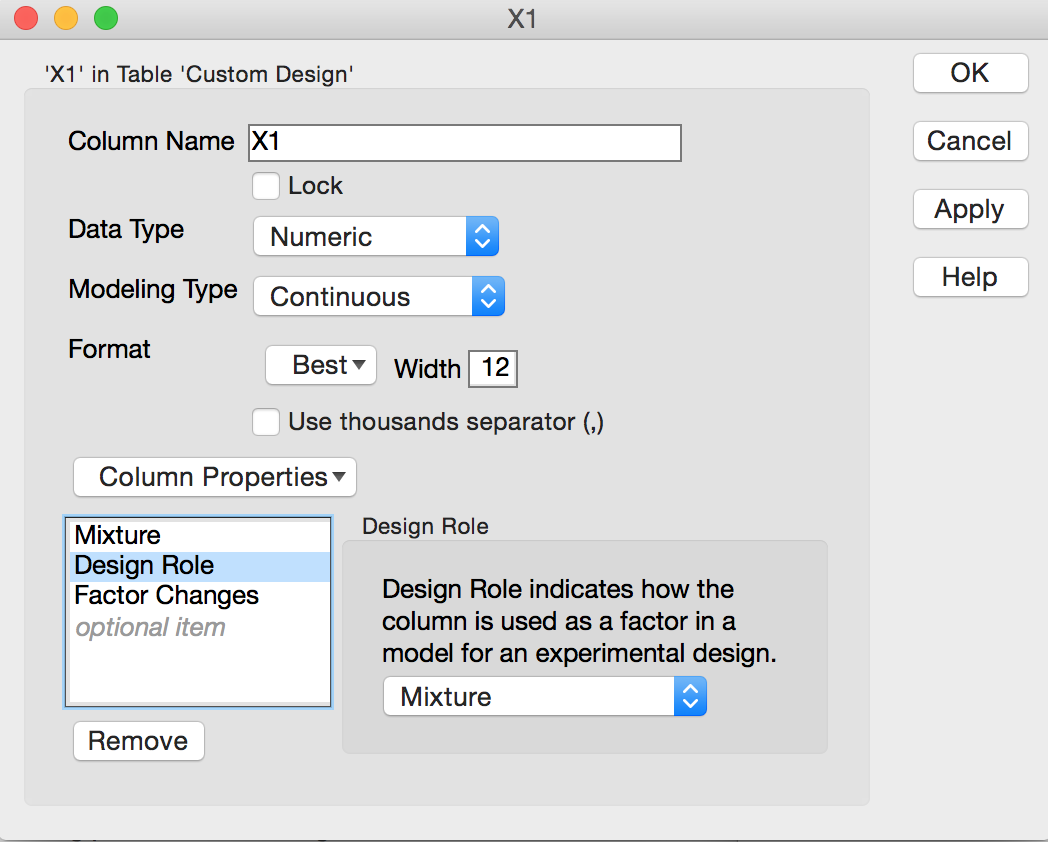Viewport: 1048px width, 842px height.
Task: Select Factor Changes in the list
Action: click(166, 596)
